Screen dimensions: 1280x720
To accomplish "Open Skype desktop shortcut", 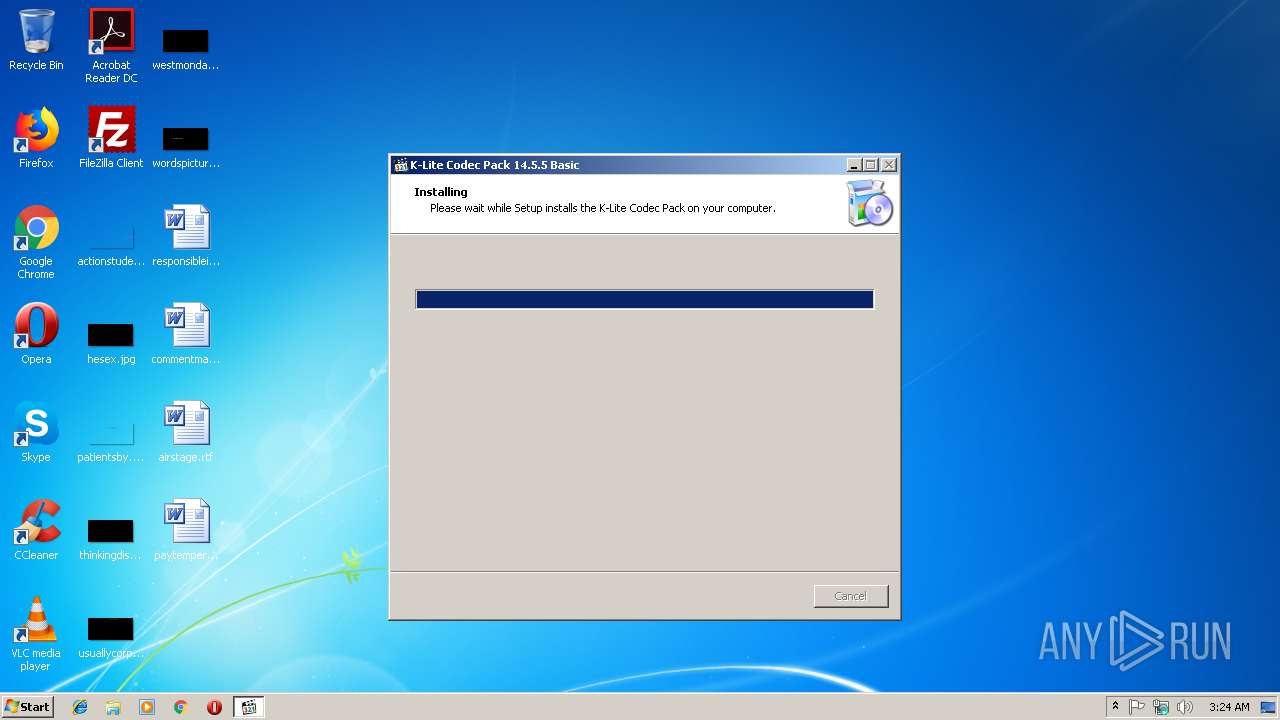I will [36, 432].
